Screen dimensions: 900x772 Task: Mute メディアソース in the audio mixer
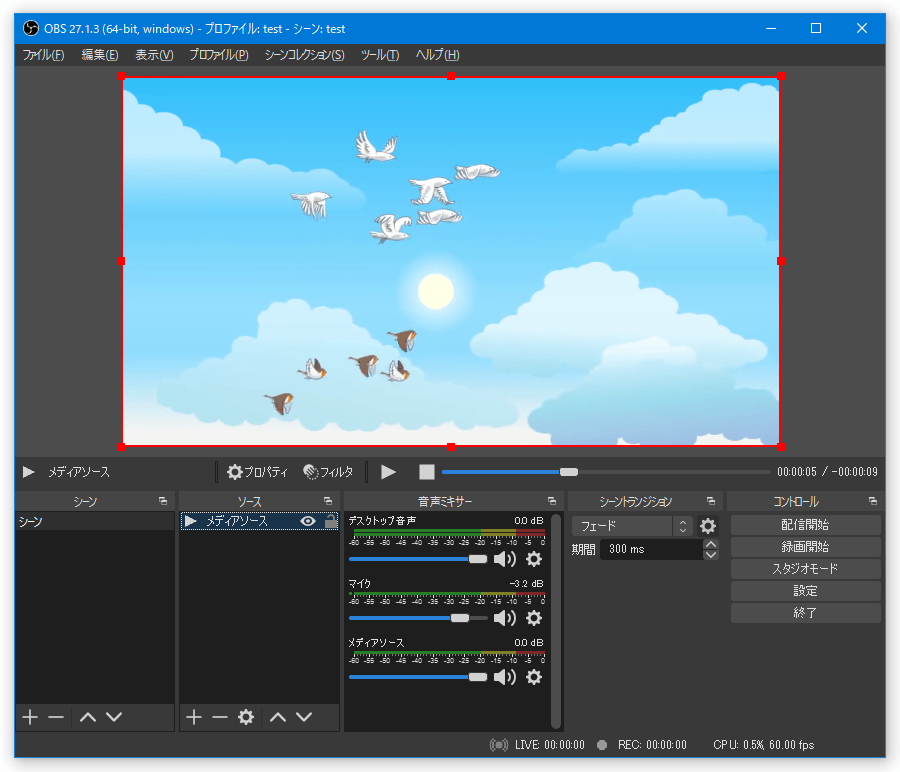pos(505,677)
